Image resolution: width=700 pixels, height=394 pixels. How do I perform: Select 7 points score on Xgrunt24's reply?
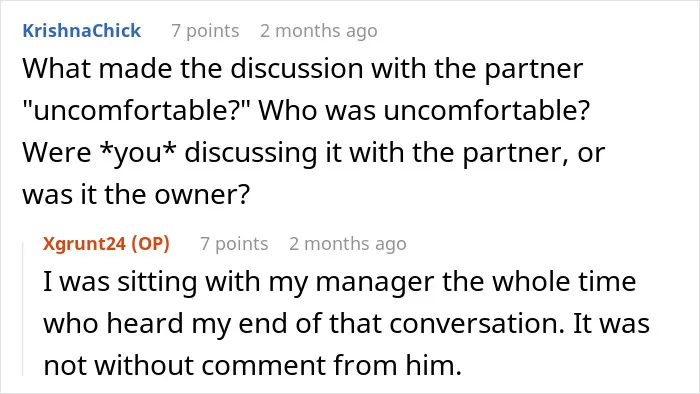(x=234, y=244)
